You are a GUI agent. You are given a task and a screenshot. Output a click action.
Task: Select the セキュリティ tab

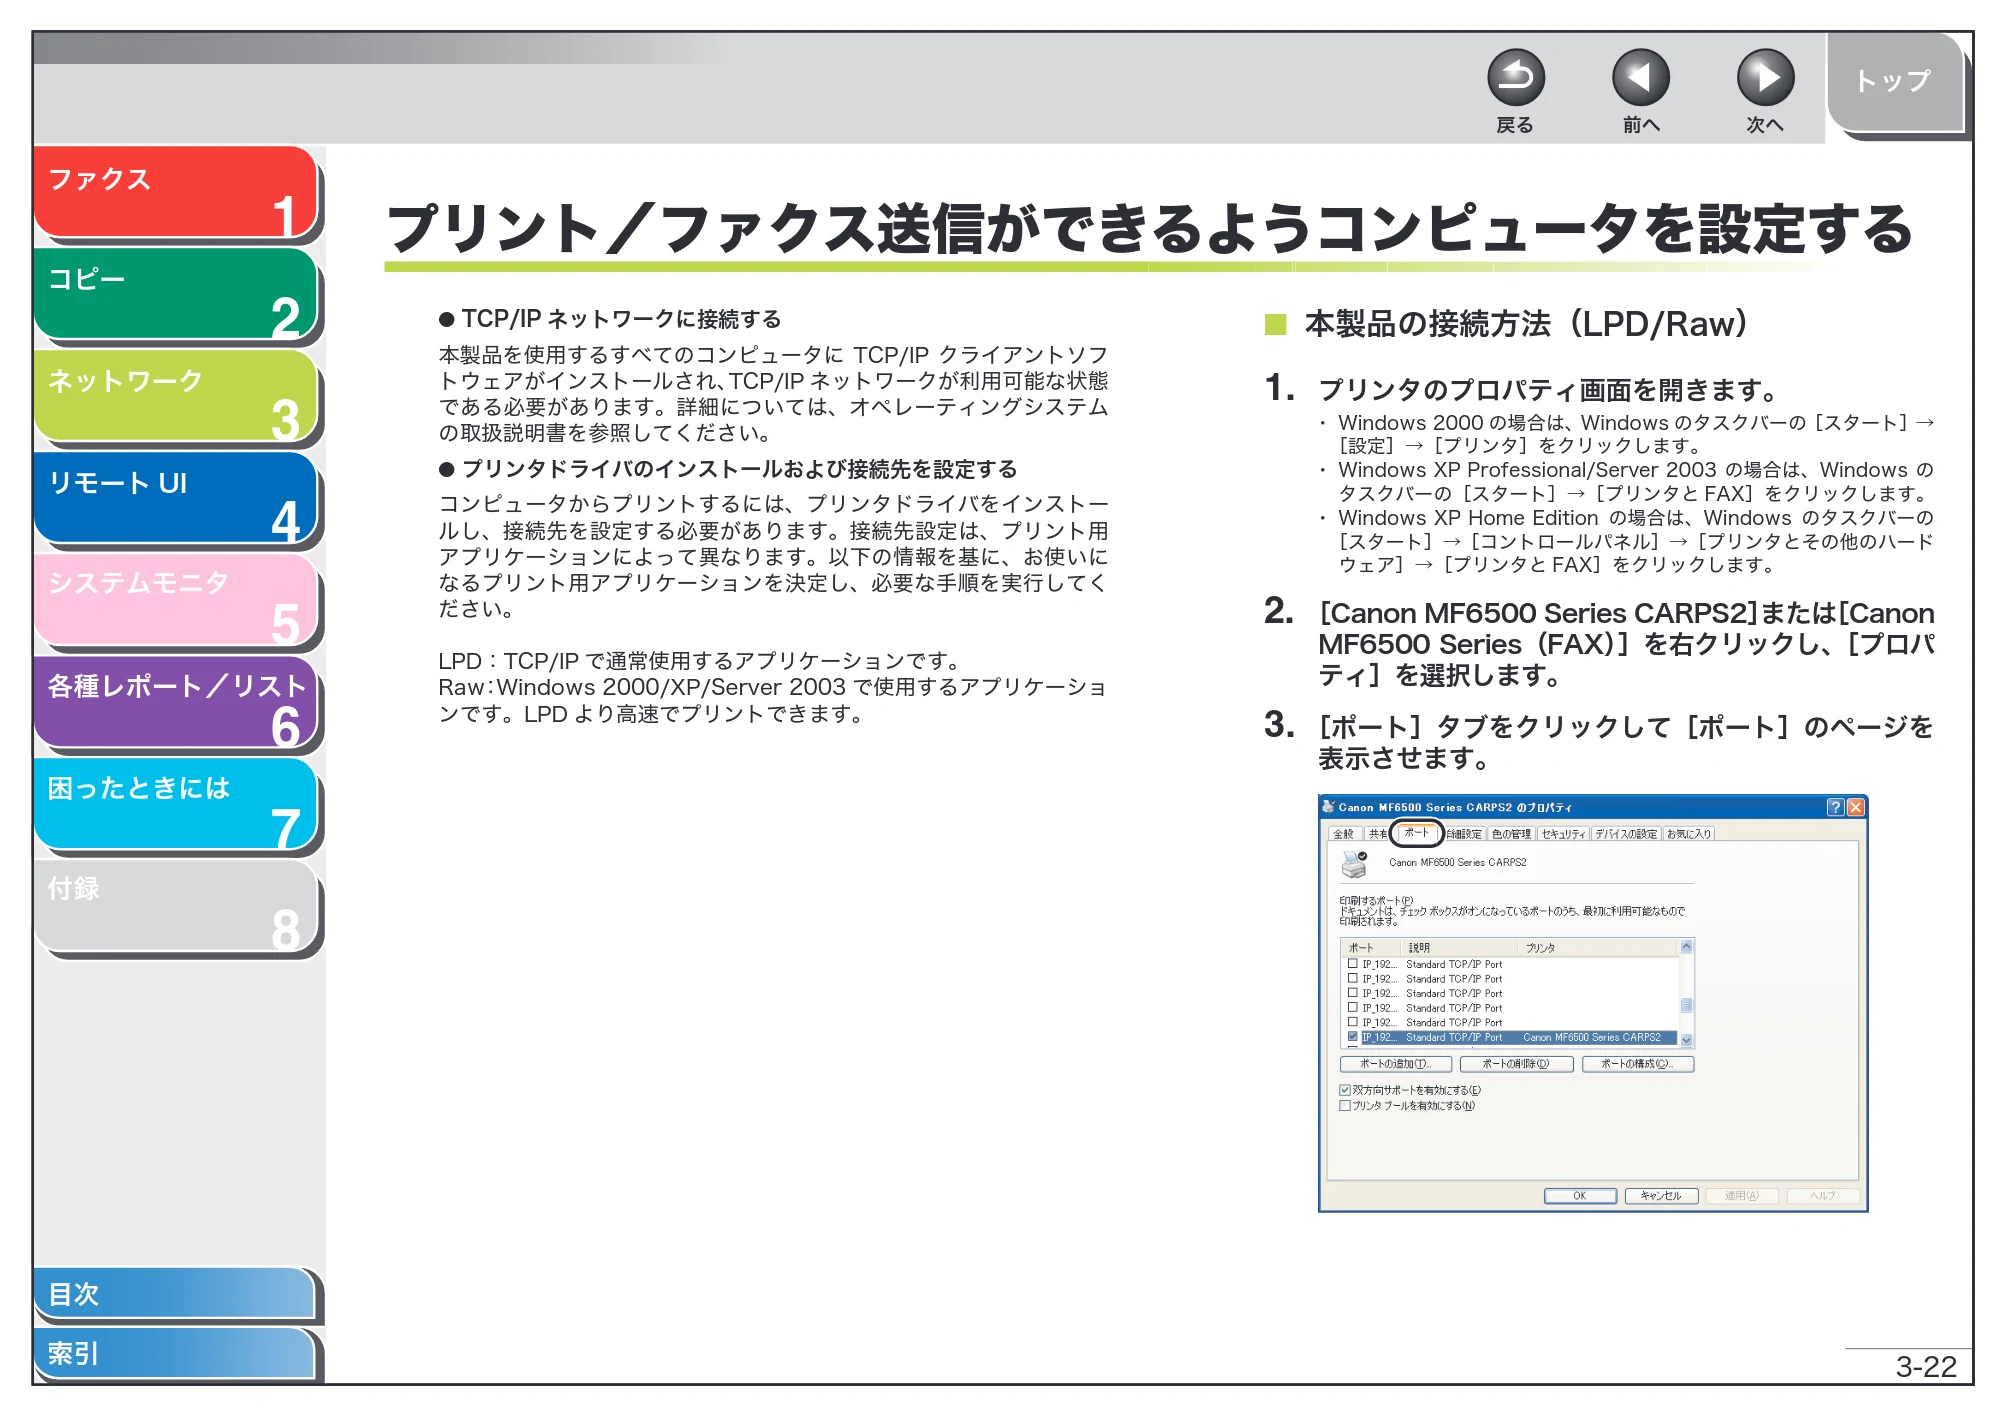pos(1563,834)
